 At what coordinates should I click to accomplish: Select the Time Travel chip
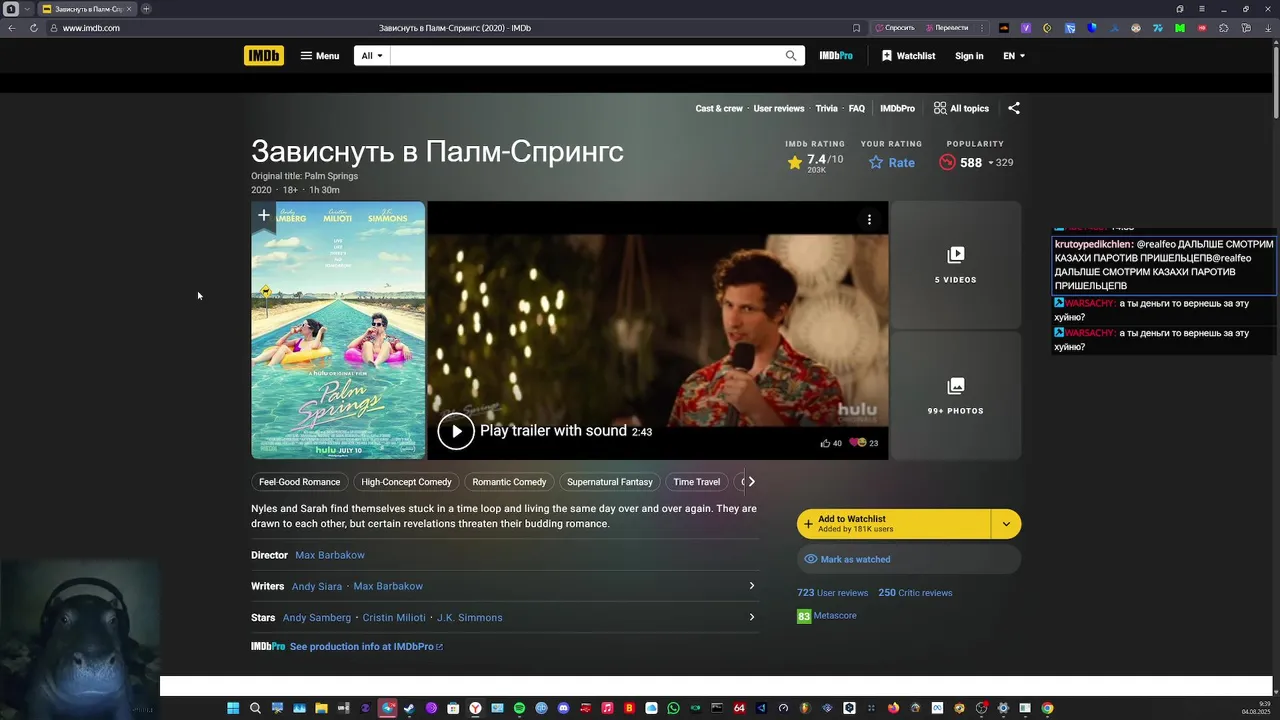(x=697, y=482)
